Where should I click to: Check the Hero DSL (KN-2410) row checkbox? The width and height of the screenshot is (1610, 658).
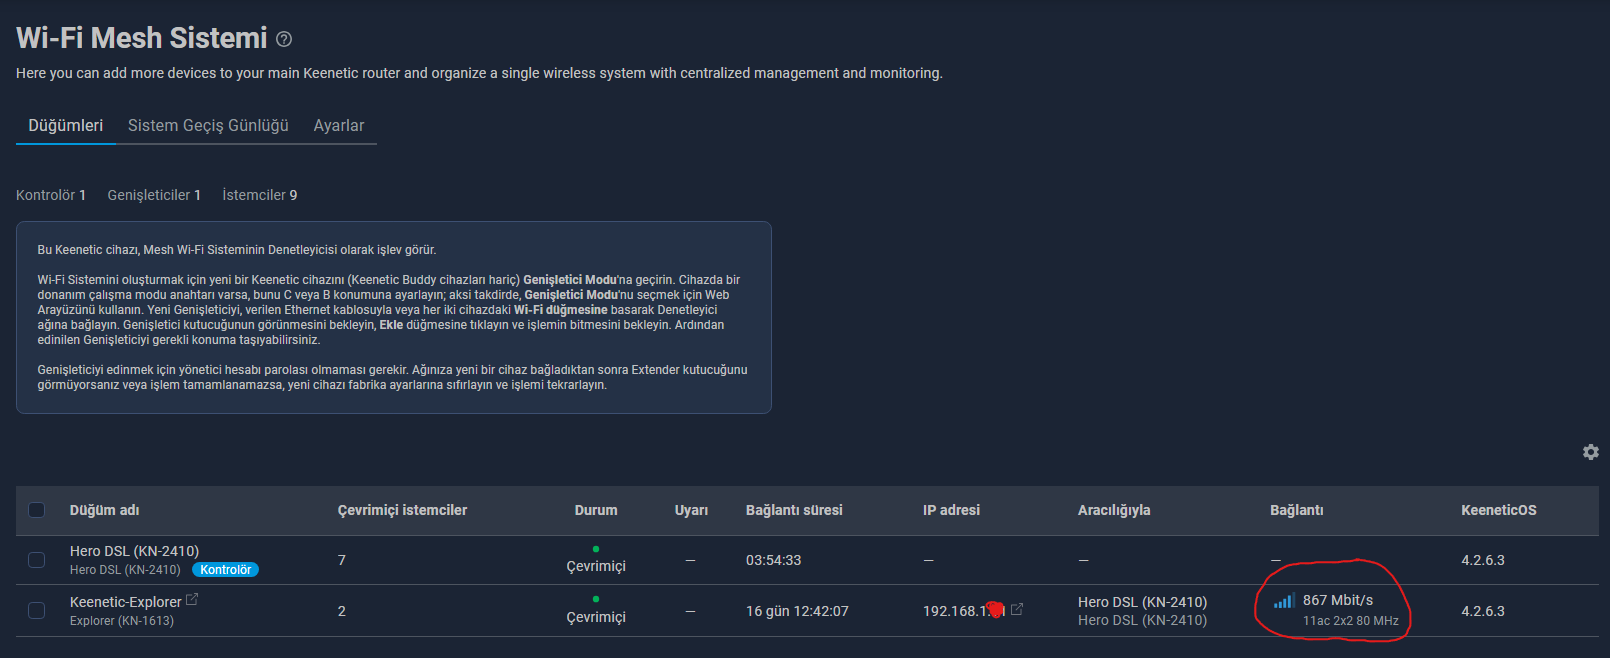[x=37, y=560]
